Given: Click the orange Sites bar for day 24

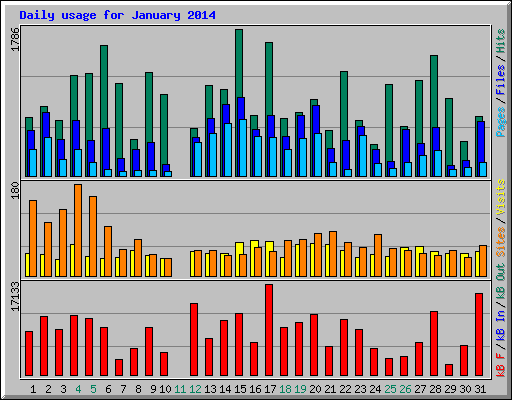Looking at the screenshot, I should point(378,255).
